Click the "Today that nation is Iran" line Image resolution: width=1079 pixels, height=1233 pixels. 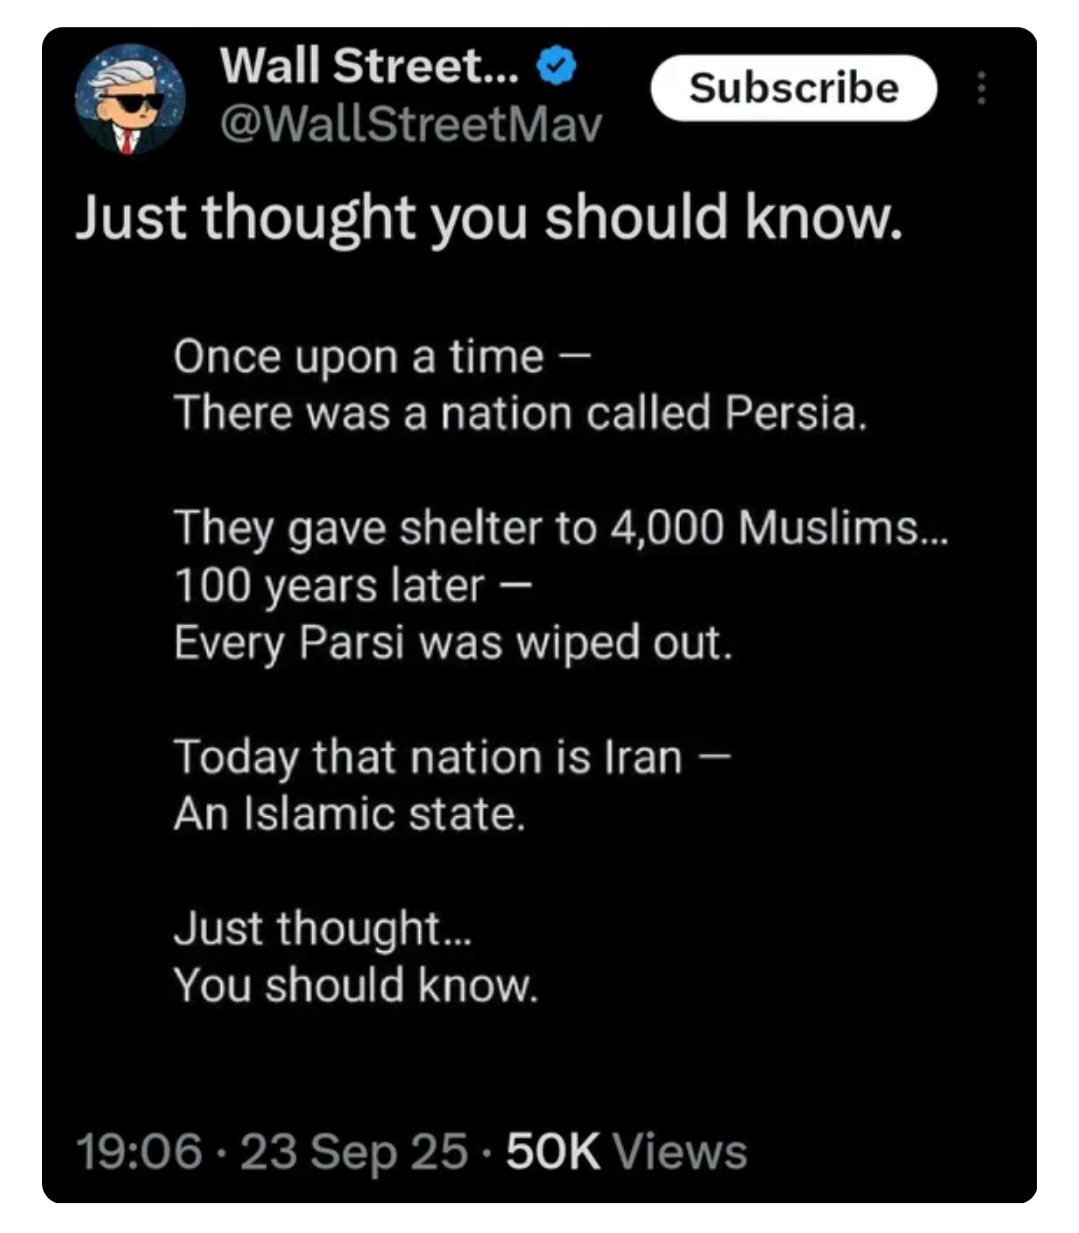[453, 756]
